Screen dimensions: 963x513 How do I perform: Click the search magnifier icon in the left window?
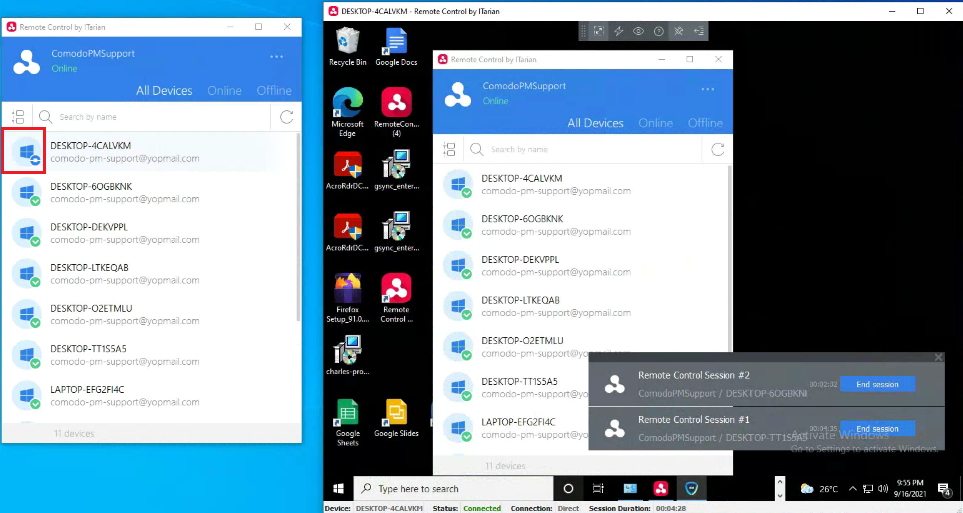tap(45, 117)
